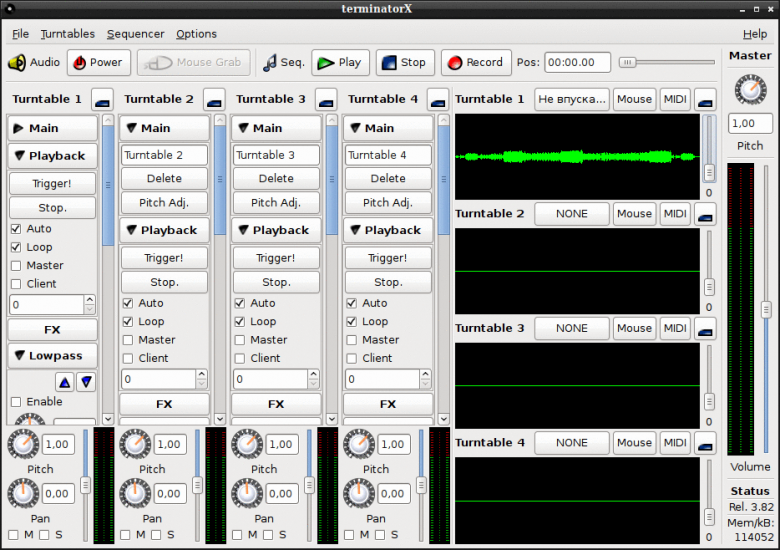Click the Master pitch dial
This screenshot has width=780, height=550.
(750, 90)
